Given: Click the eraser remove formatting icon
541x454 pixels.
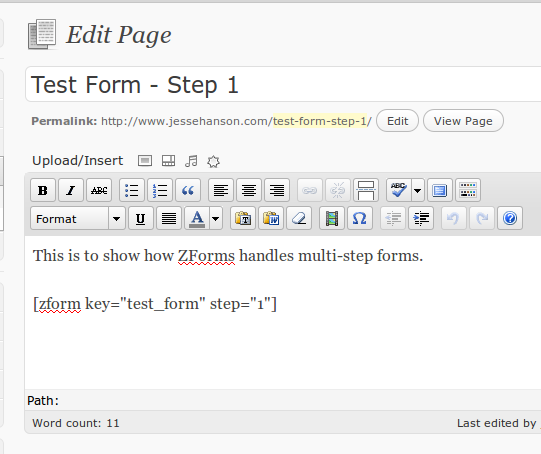Looking at the screenshot, I should pyautogui.click(x=299, y=218).
